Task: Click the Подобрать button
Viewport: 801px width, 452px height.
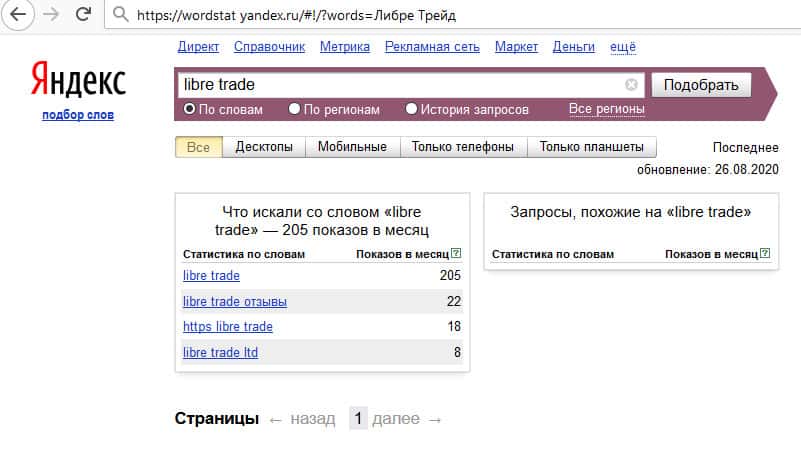Action: click(701, 85)
